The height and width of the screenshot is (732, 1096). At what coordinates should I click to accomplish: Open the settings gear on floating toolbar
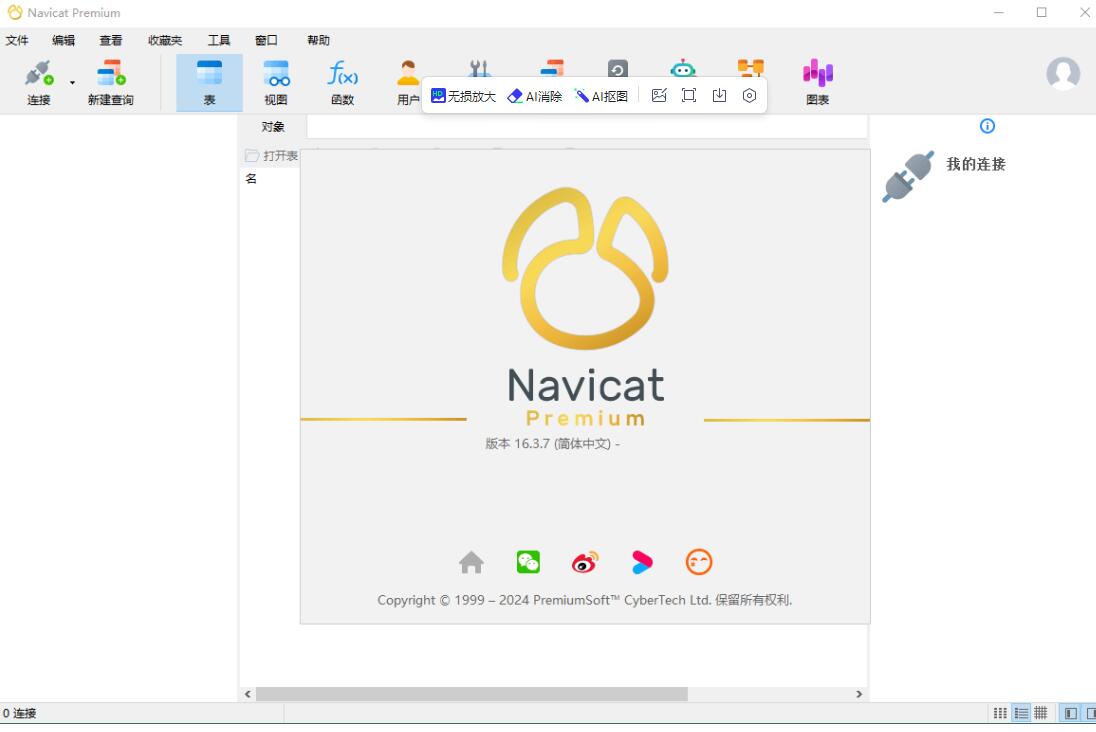point(749,94)
